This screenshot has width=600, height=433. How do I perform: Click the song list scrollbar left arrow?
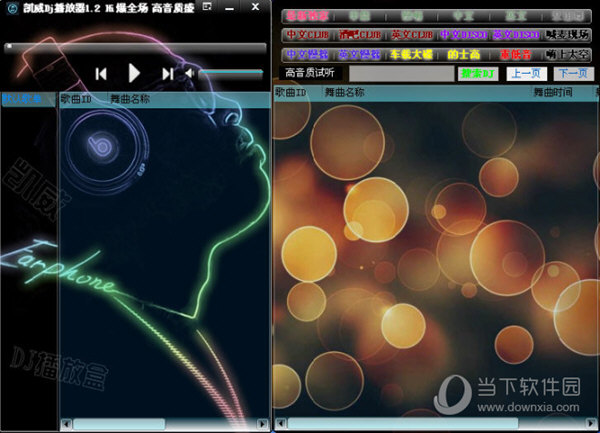pyautogui.click(x=281, y=423)
